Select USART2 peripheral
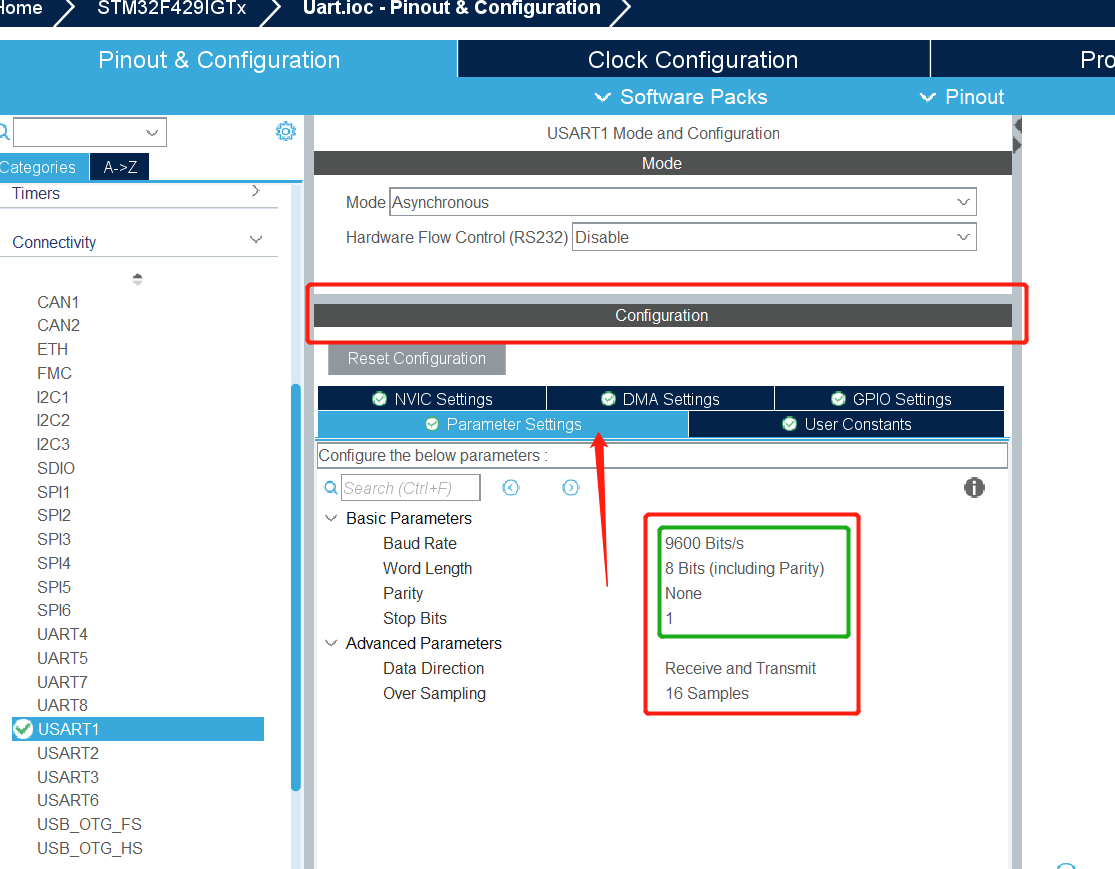 tap(68, 753)
